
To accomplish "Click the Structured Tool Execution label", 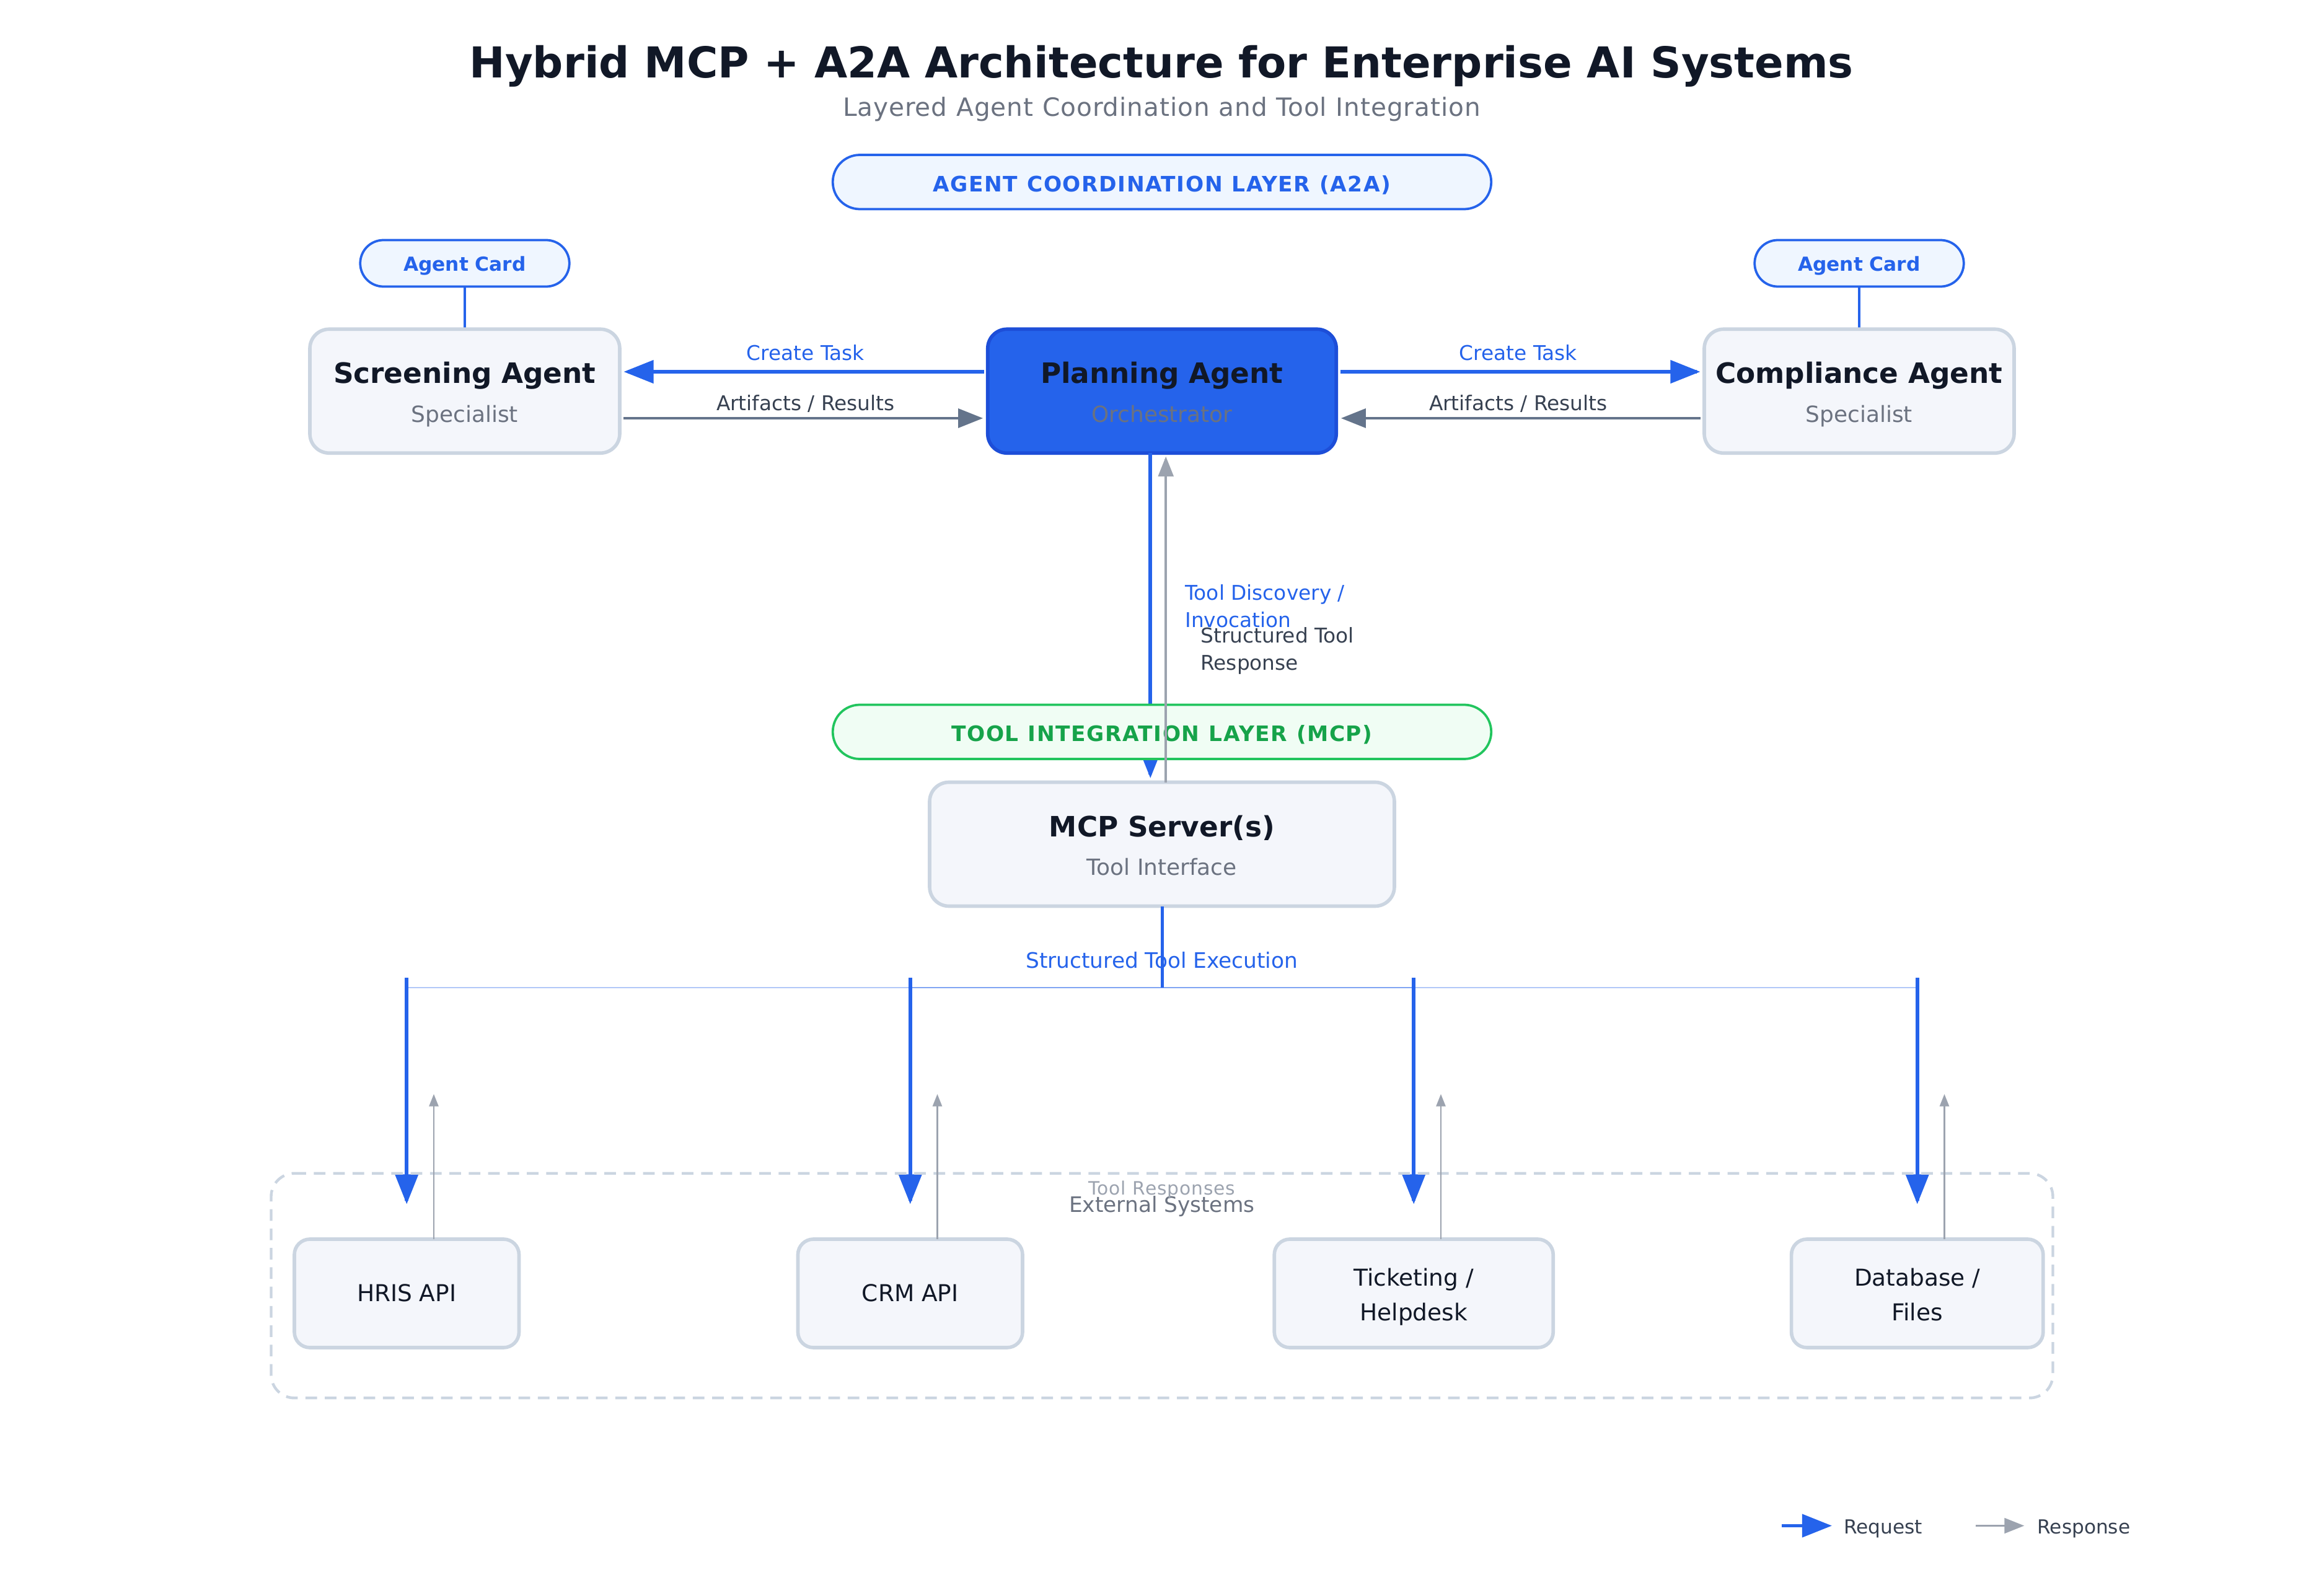I will (1160, 959).
